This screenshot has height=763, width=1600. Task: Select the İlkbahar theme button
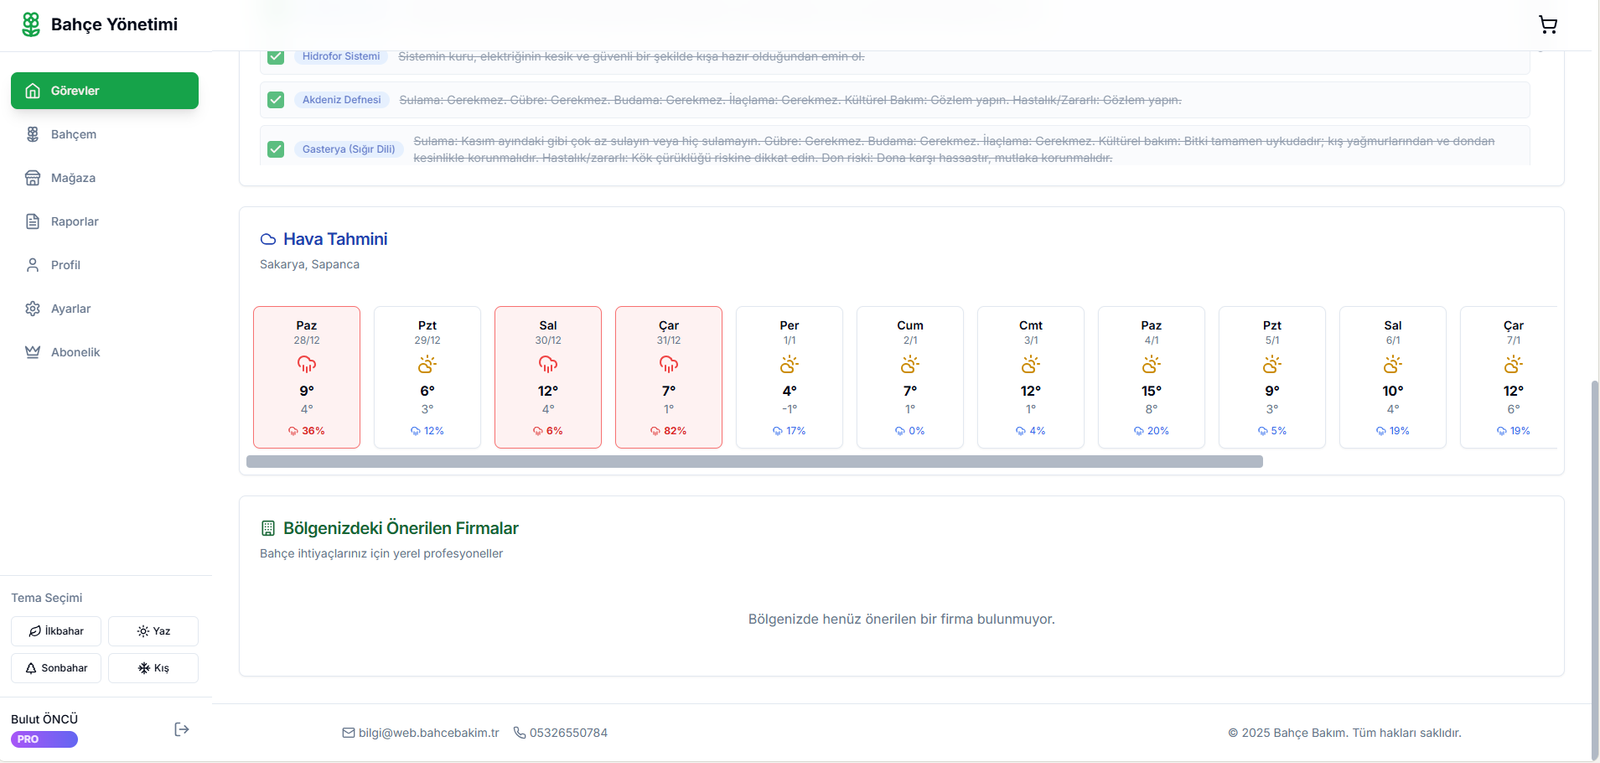coord(56,631)
